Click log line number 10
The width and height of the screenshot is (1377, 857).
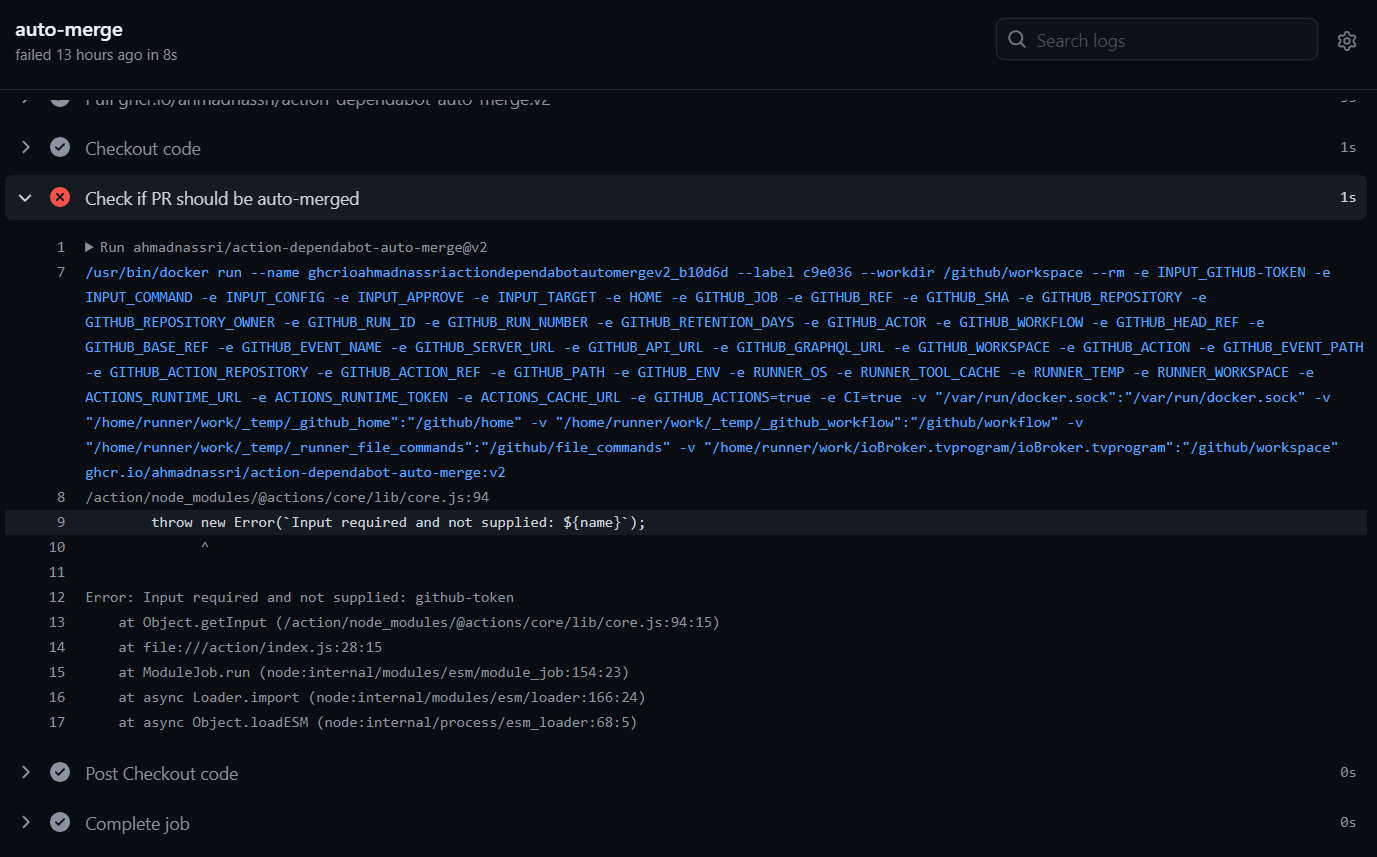(x=57, y=547)
